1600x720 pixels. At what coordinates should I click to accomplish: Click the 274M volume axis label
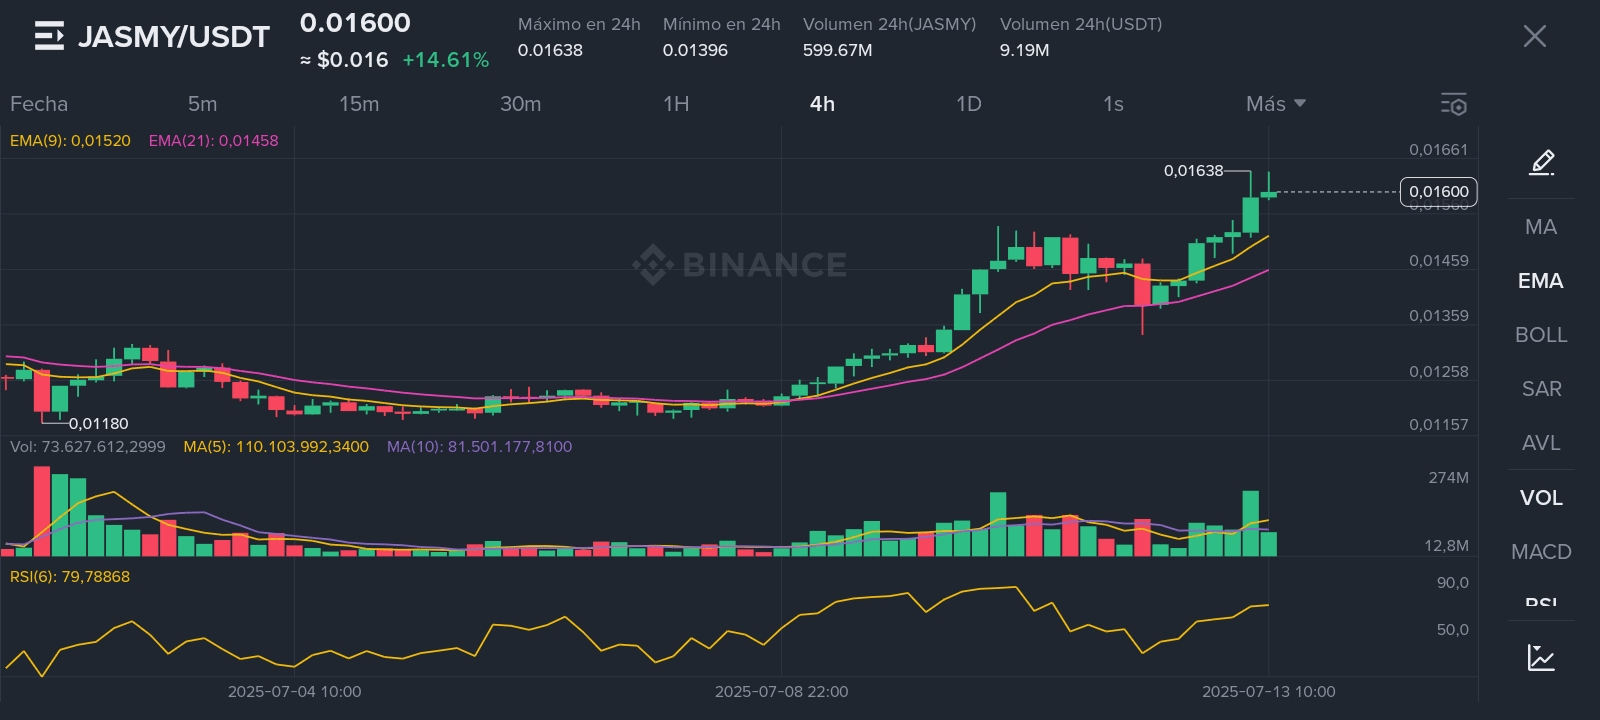pos(1449,478)
